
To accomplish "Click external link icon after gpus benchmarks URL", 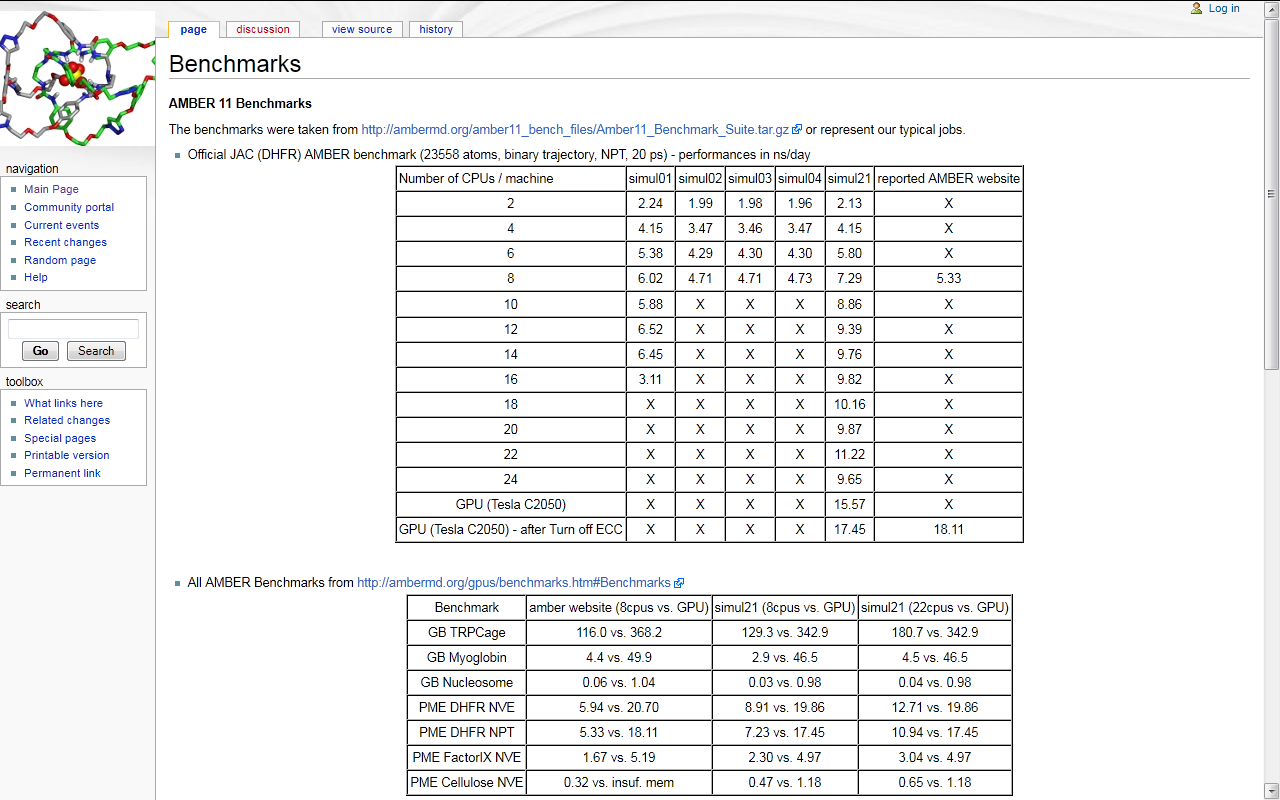I will pos(679,583).
